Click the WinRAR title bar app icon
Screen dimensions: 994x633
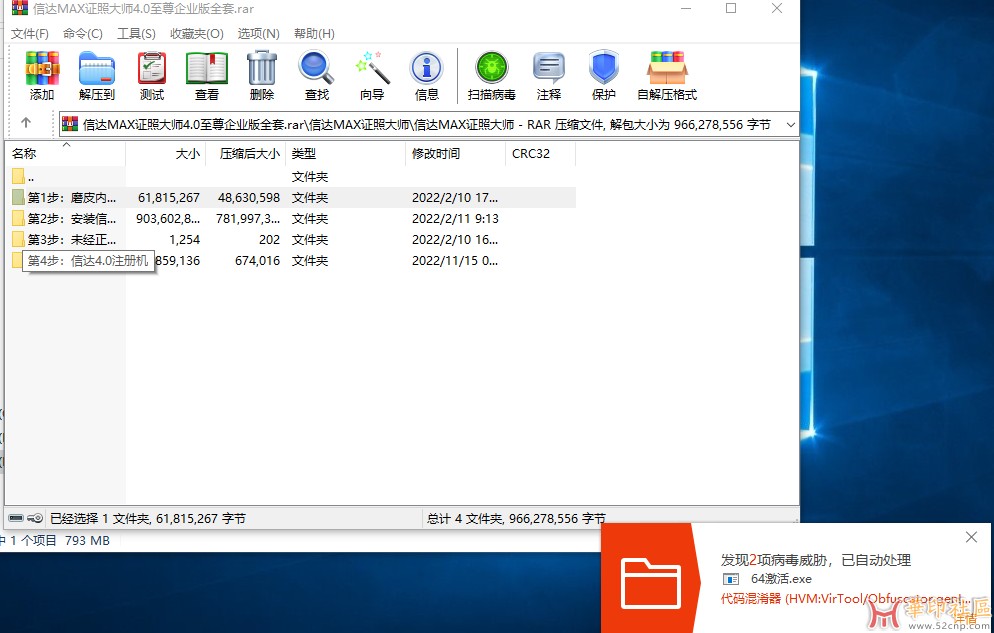point(20,8)
